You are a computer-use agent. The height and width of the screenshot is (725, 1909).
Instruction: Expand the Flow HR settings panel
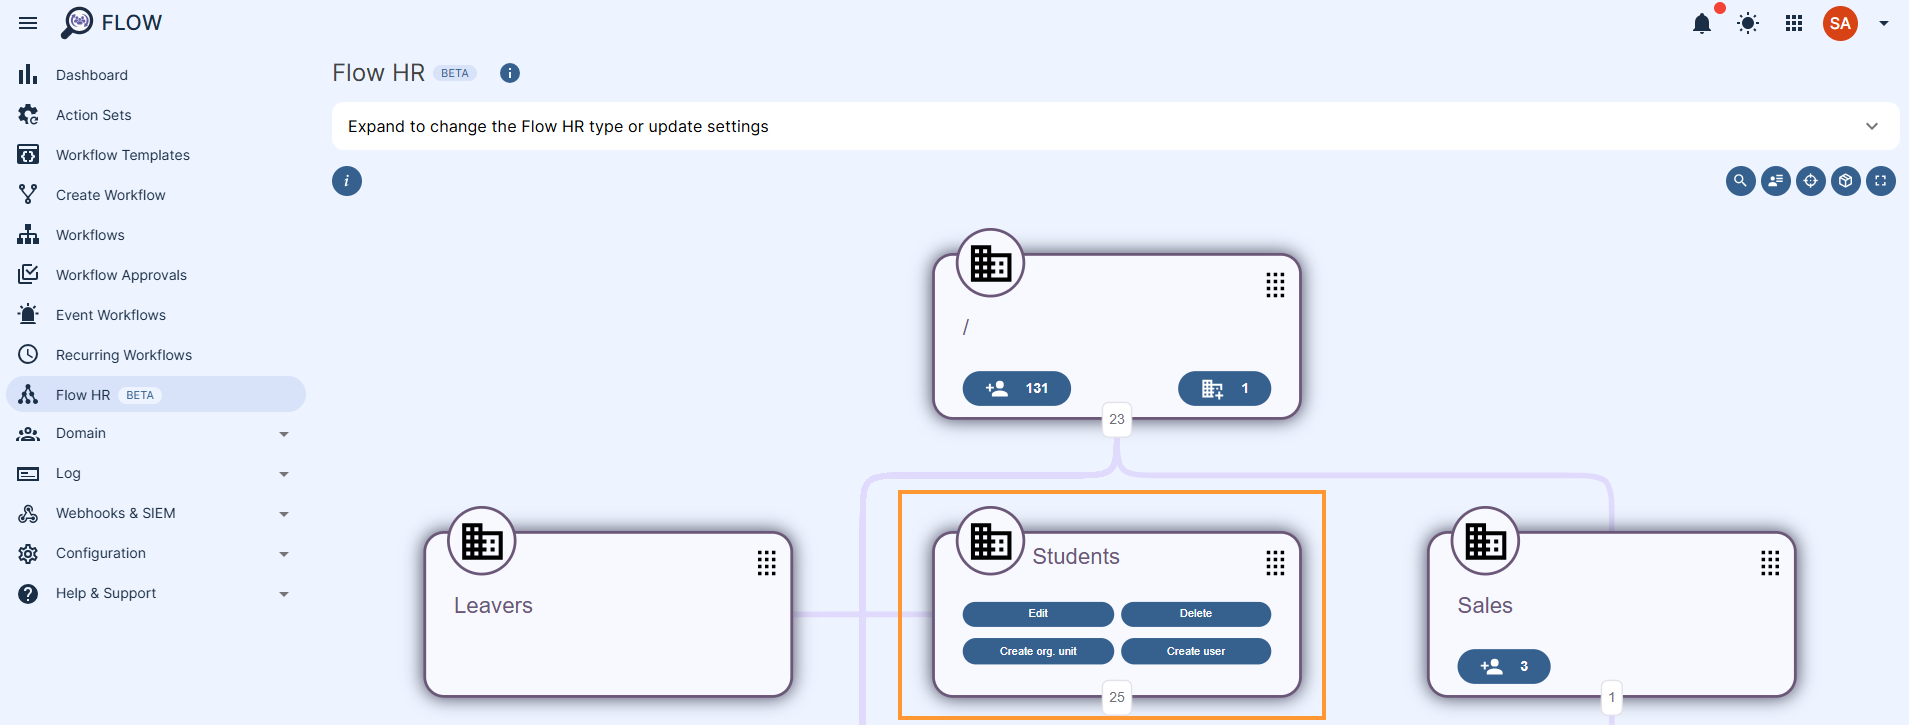pyautogui.click(x=1871, y=126)
